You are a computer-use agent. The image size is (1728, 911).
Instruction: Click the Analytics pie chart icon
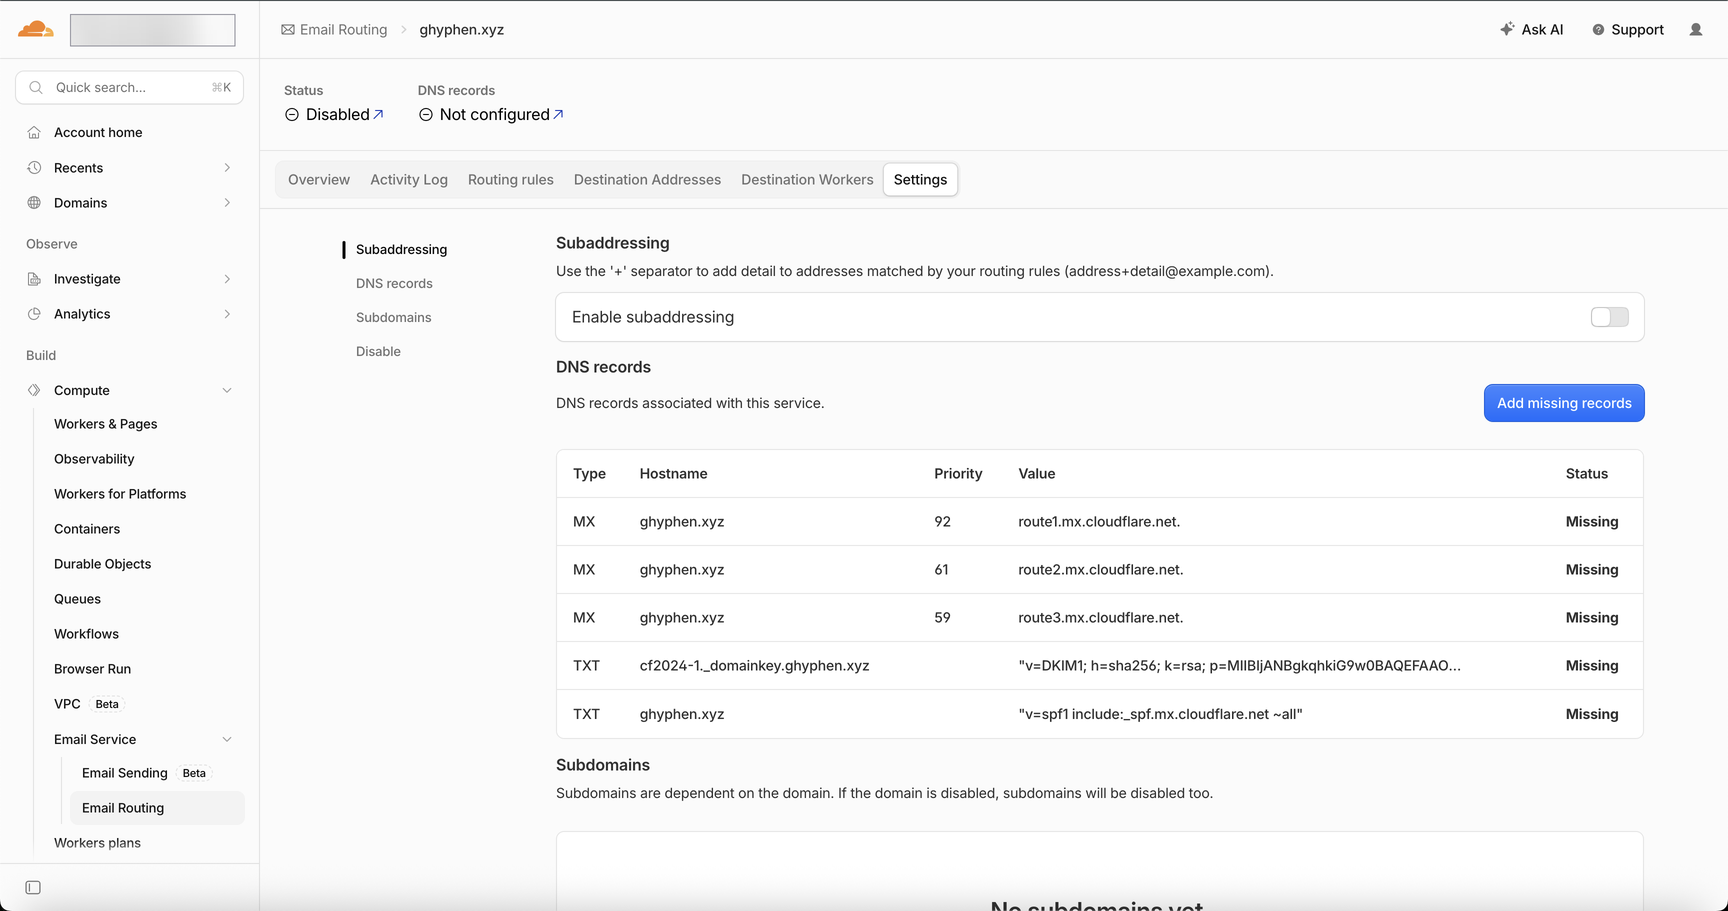(34, 314)
